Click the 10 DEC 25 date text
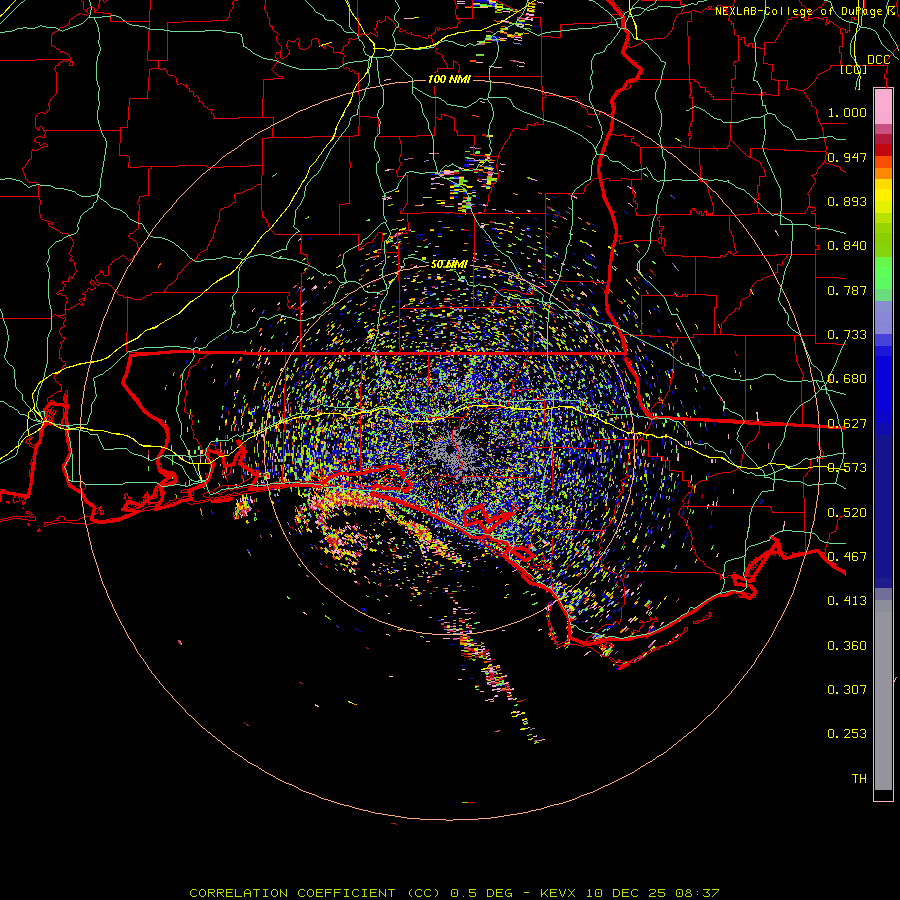Viewport: 900px width, 900px height. [626, 893]
